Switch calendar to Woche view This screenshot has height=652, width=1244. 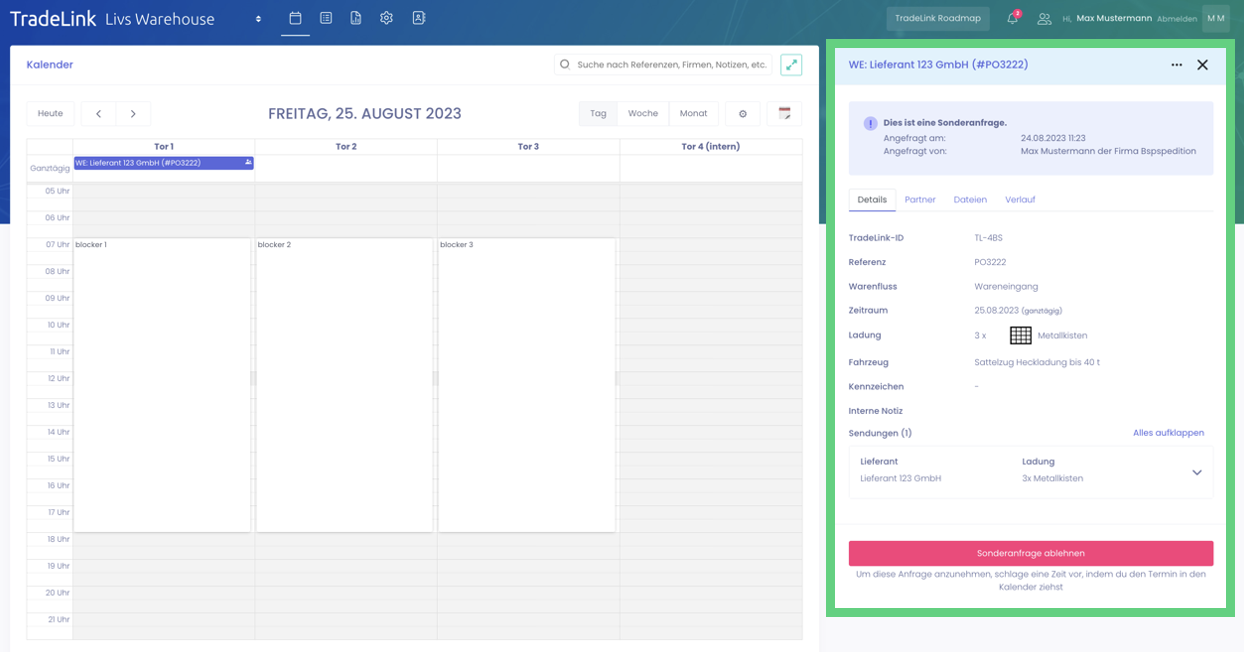[x=643, y=114]
